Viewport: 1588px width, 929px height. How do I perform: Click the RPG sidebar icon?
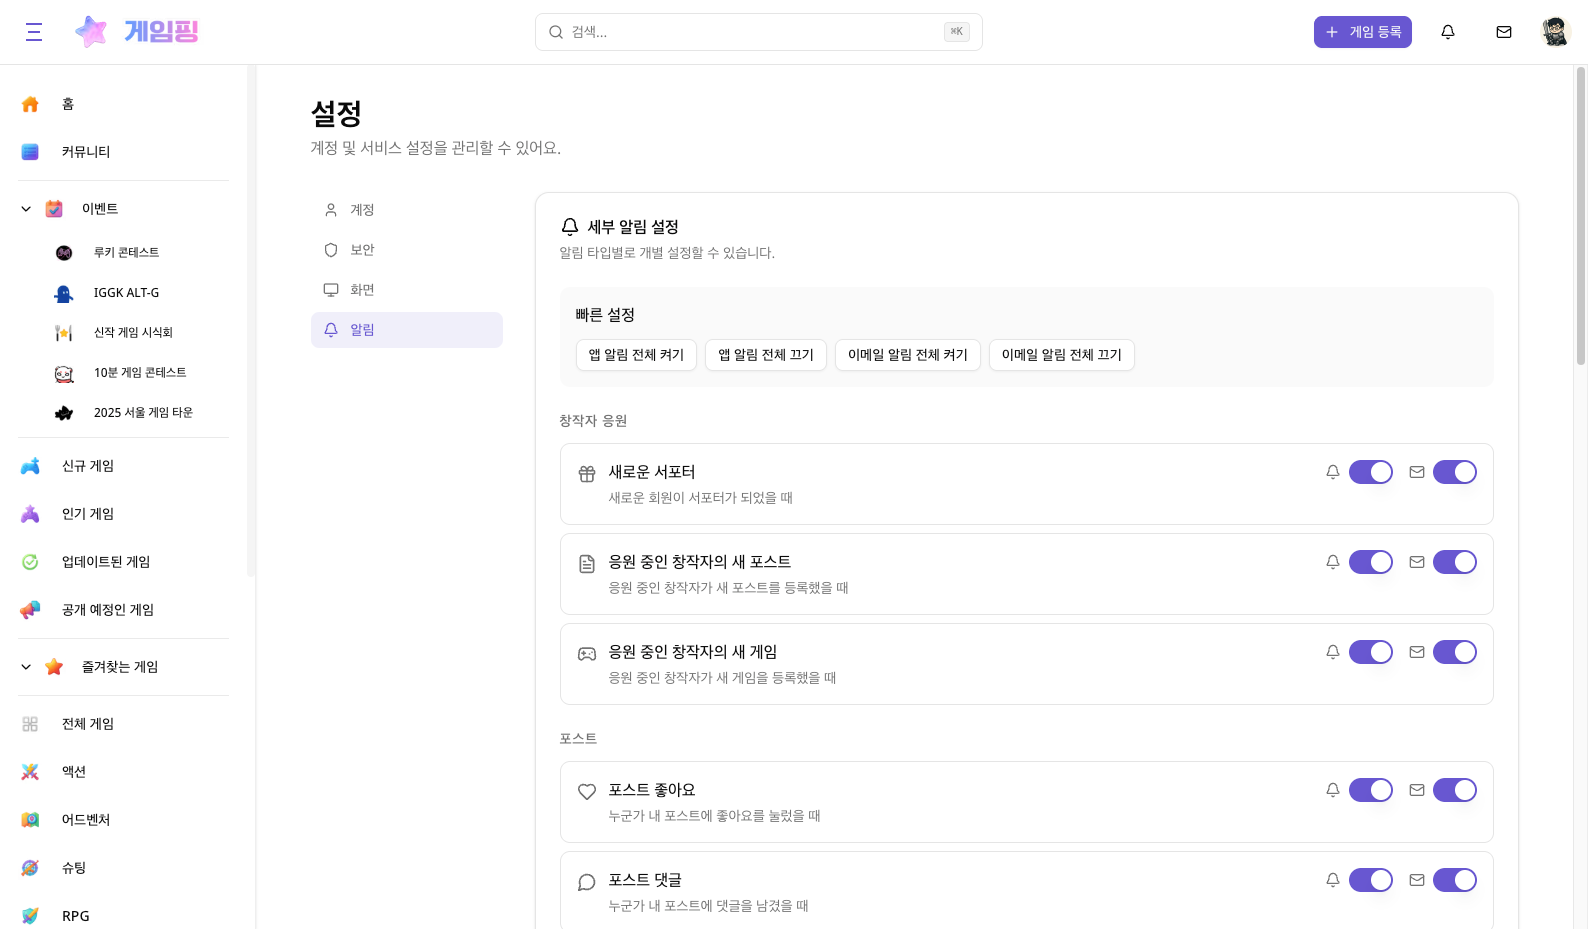click(30, 916)
